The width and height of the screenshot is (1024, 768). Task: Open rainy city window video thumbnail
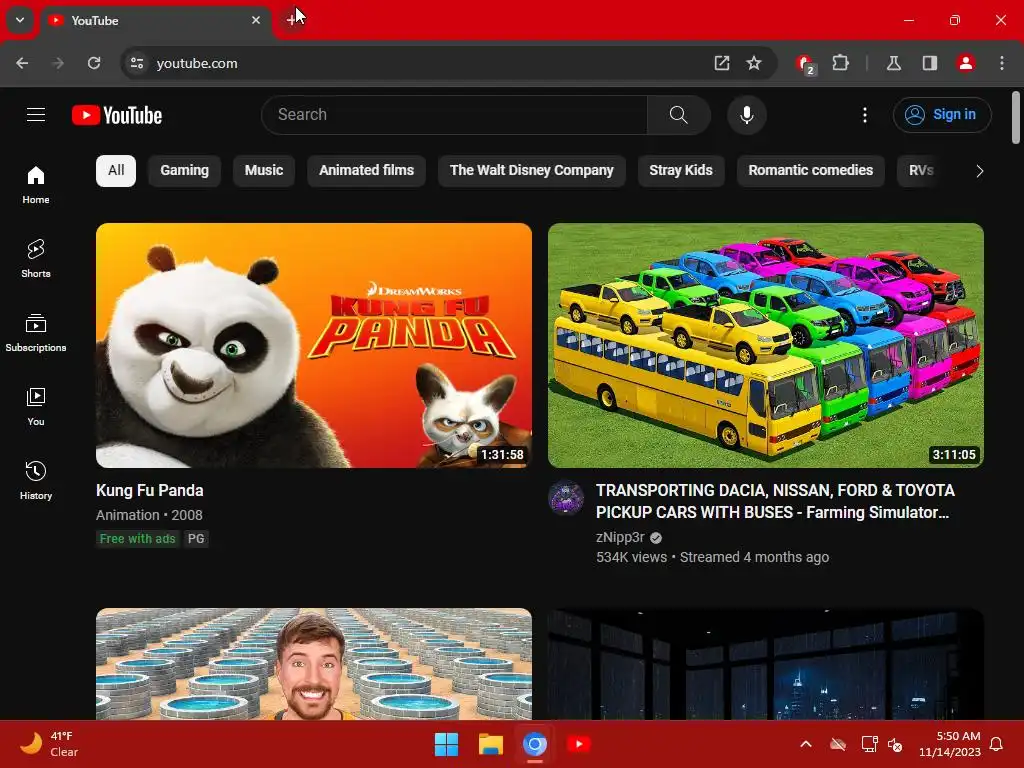pyautogui.click(x=765, y=664)
